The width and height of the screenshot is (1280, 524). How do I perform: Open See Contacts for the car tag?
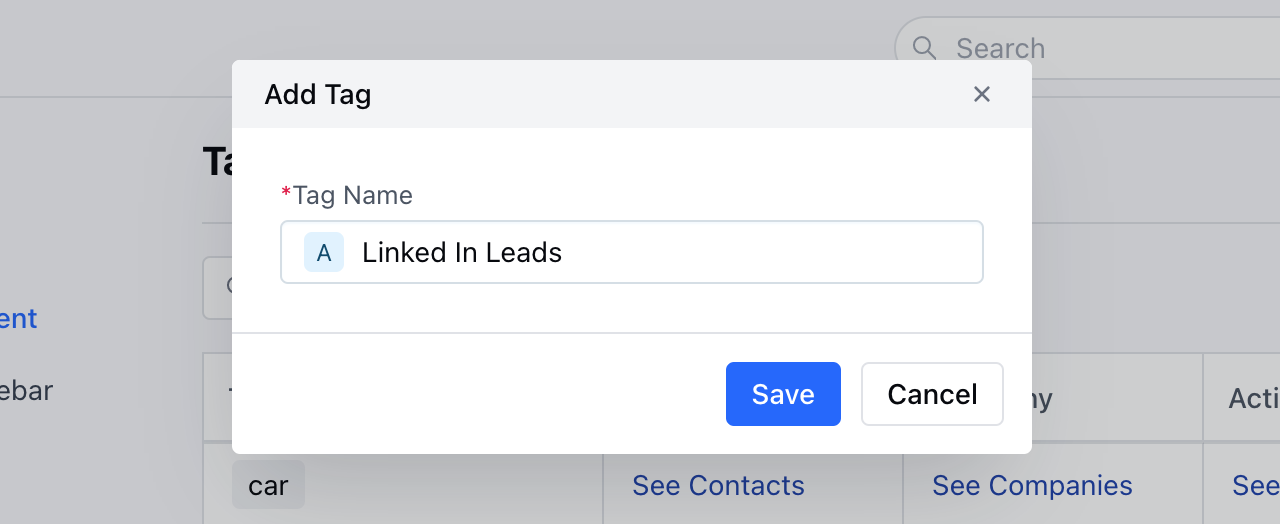click(x=718, y=486)
